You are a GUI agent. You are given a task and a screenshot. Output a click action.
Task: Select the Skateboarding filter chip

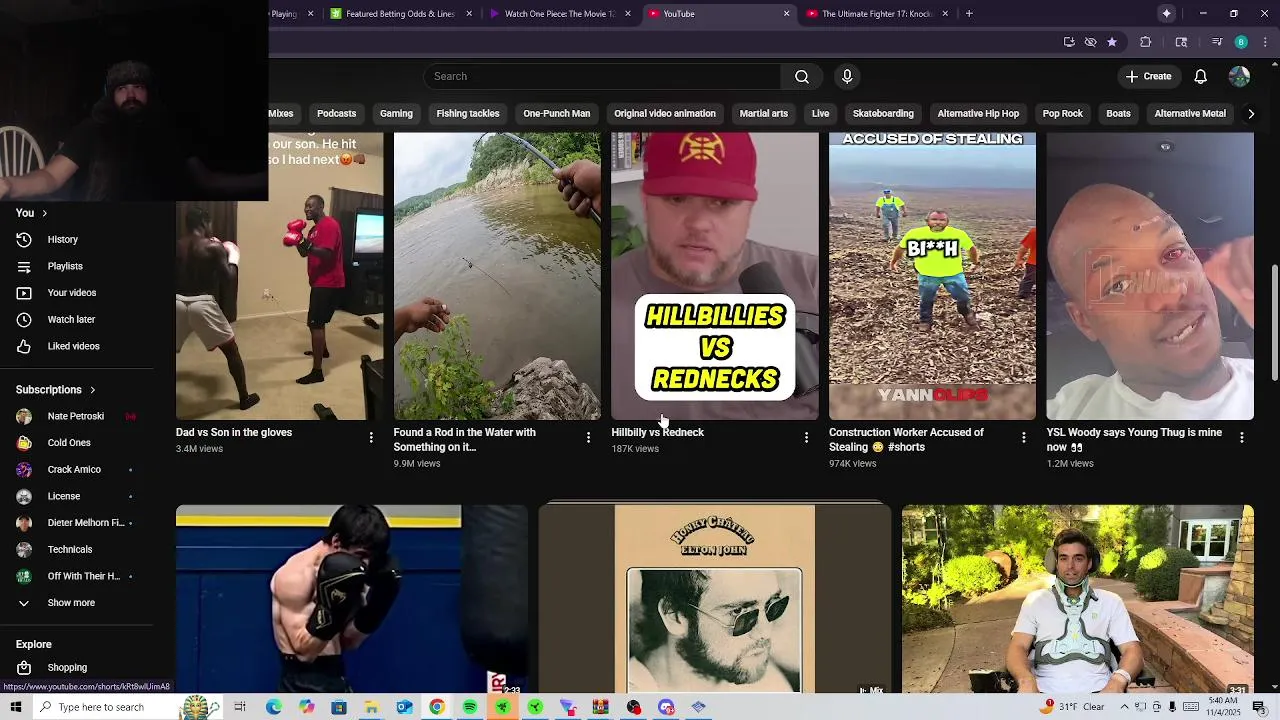pyautogui.click(x=883, y=114)
